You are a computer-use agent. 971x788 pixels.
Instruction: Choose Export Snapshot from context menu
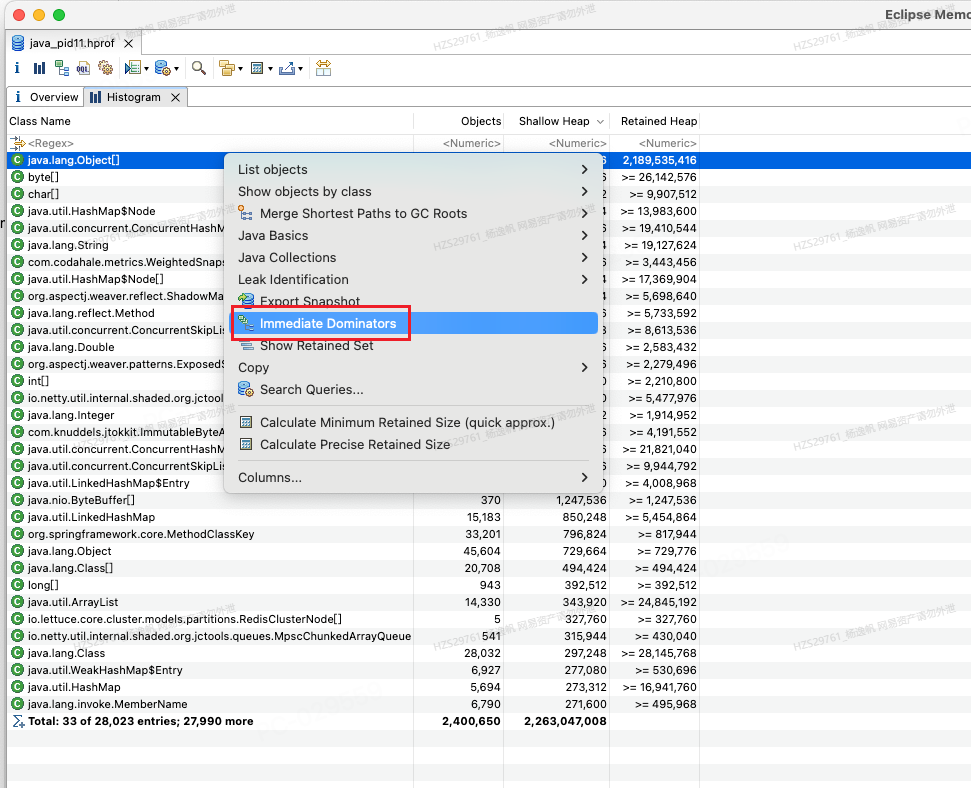pyautogui.click(x=413, y=302)
